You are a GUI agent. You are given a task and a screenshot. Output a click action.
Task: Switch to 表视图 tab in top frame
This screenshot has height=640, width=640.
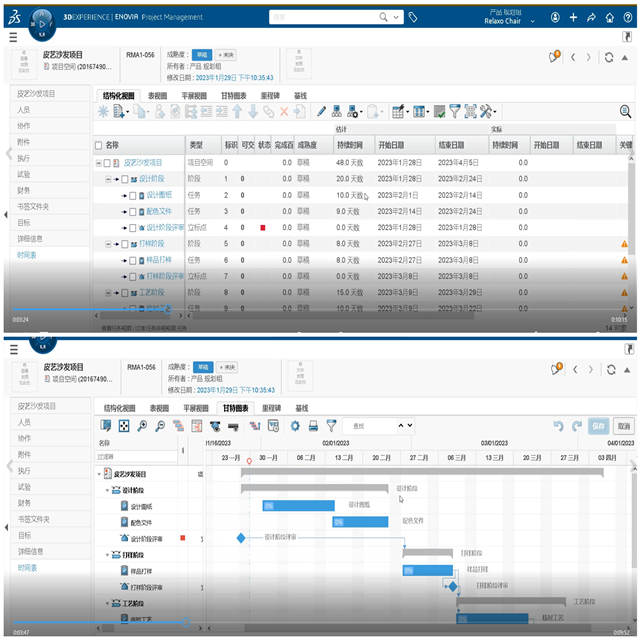click(157, 96)
